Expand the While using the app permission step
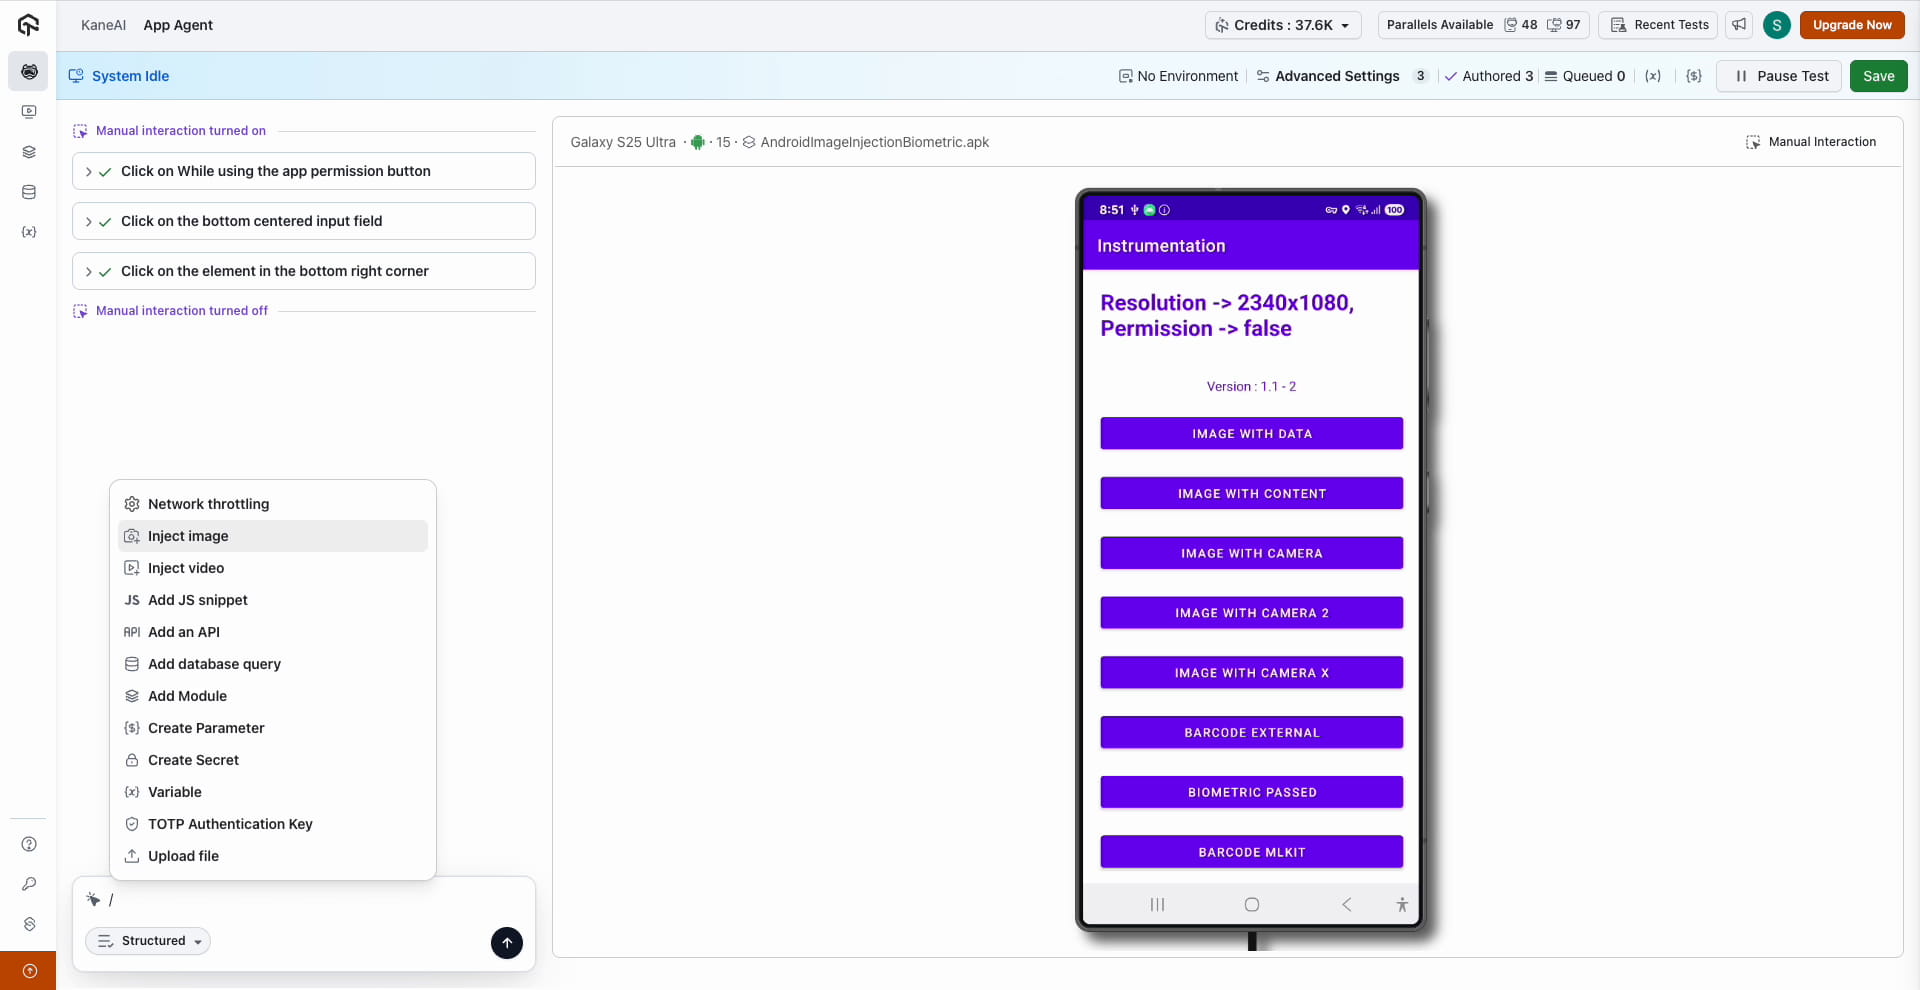Image resolution: width=1920 pixels, height=990 pixels. [89, 171]
